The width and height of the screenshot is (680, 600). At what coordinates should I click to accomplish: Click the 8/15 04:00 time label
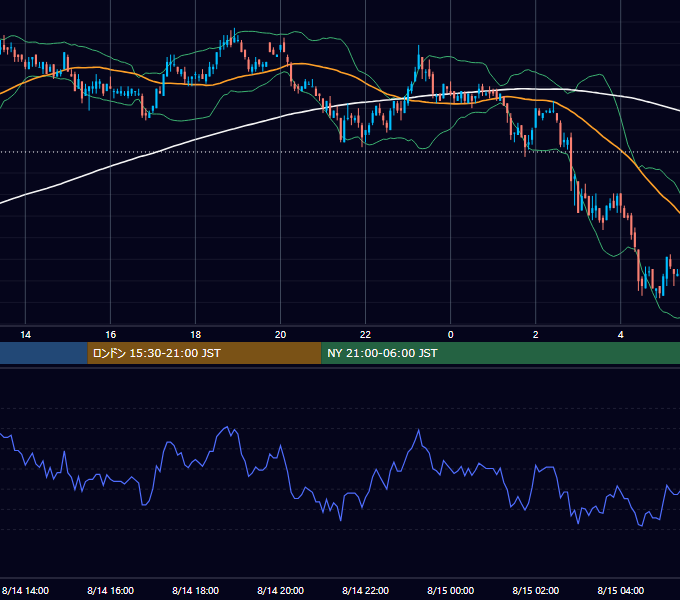point(621,590)
